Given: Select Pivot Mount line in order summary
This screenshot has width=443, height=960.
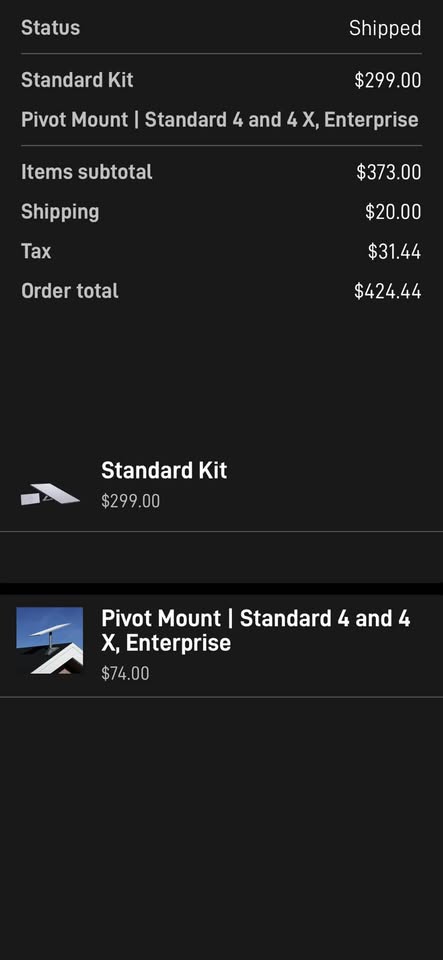Looking at the screenshot, I should pyautogui.click(x=220, y=119).
